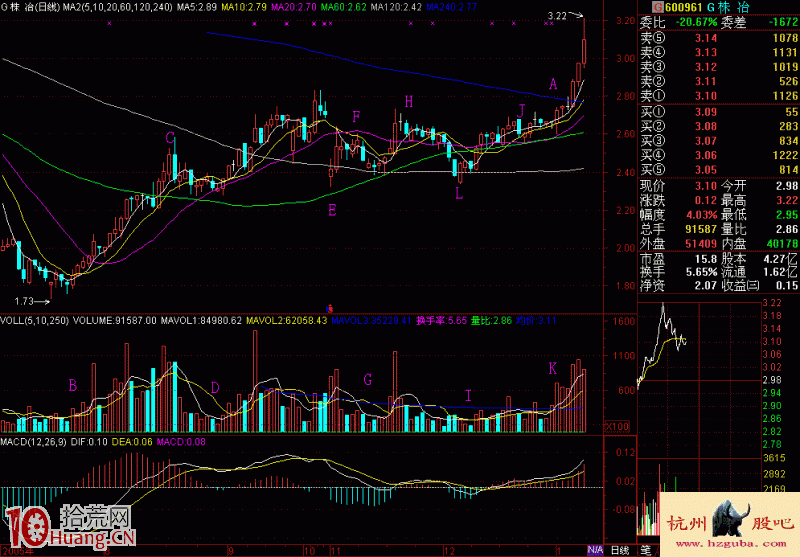Click the red G icon beside 600961

(645, 7)
